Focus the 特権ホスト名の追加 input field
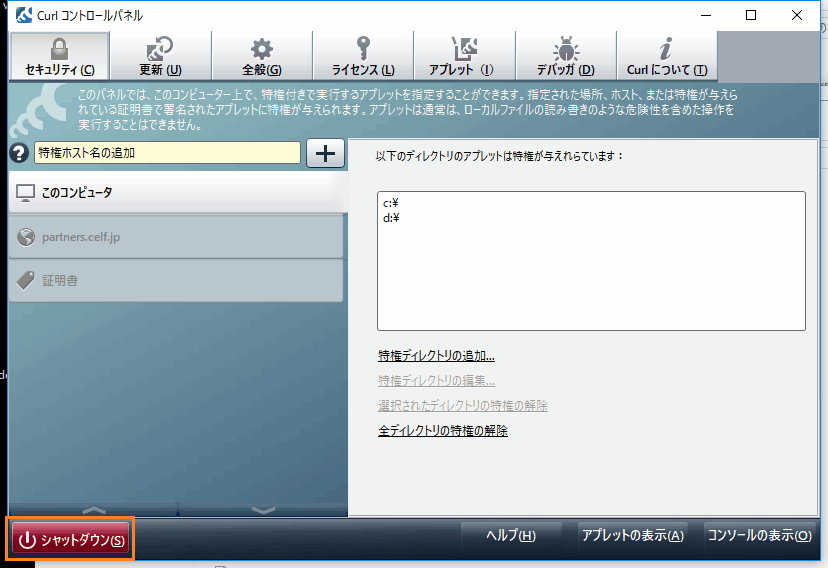The height and width of the screenshot is (568, 828). tap(167, 153)
